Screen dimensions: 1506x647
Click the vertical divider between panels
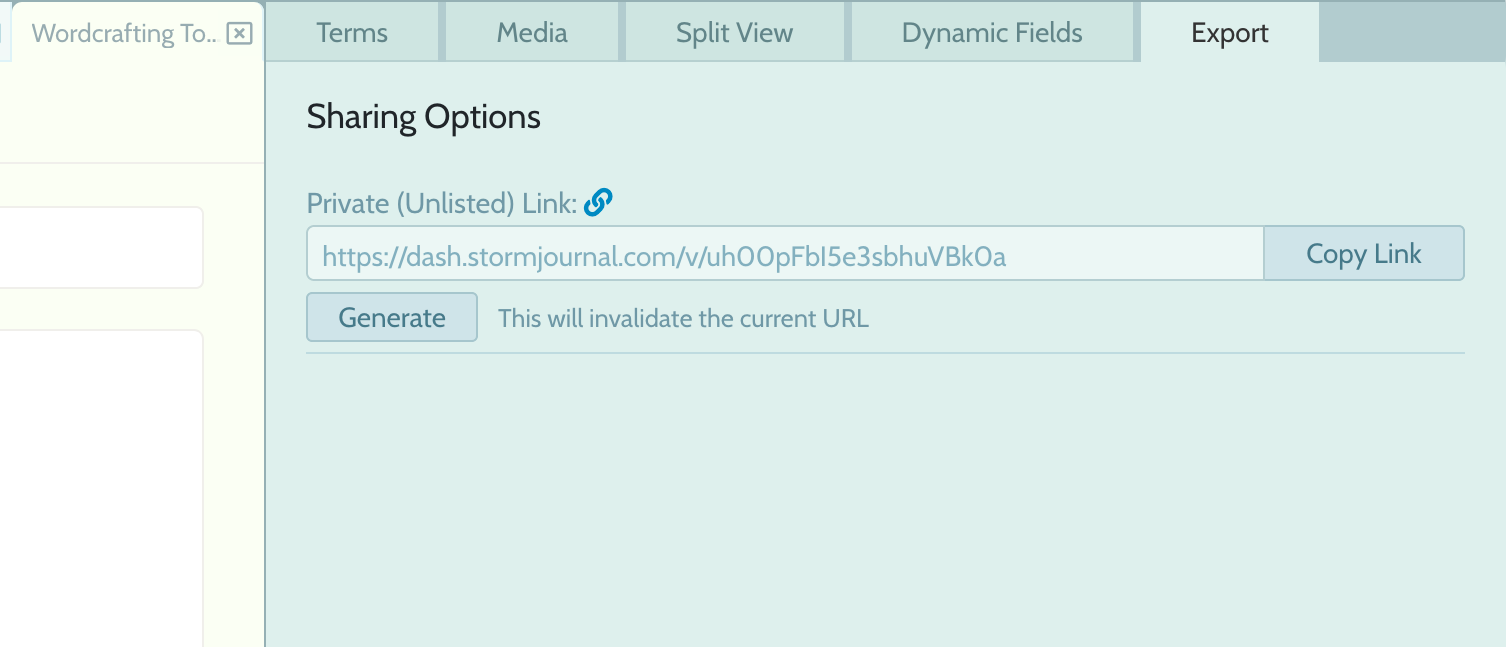click(x=265, y=354)
